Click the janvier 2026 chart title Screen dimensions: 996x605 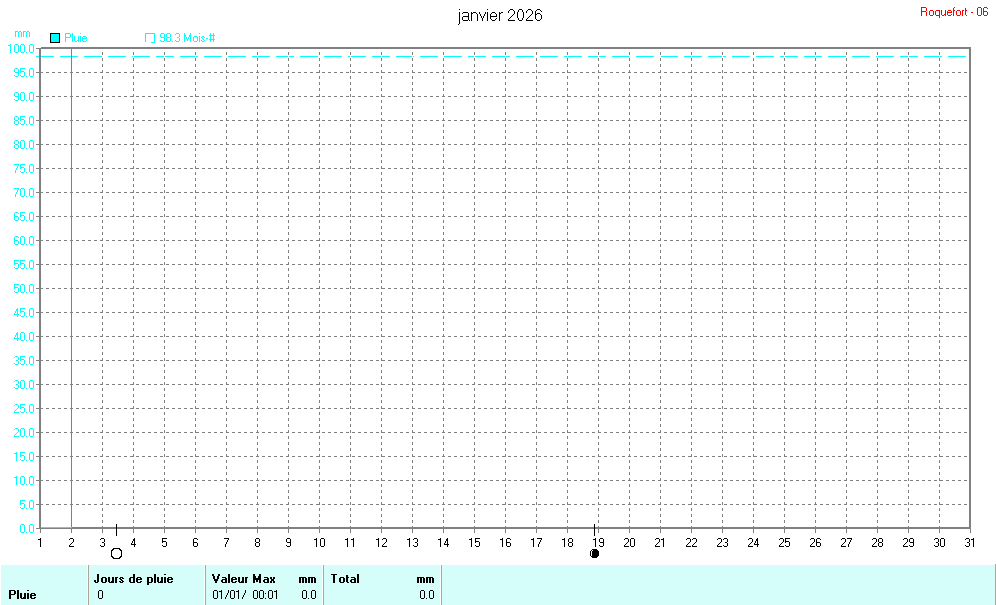(500, 15)
